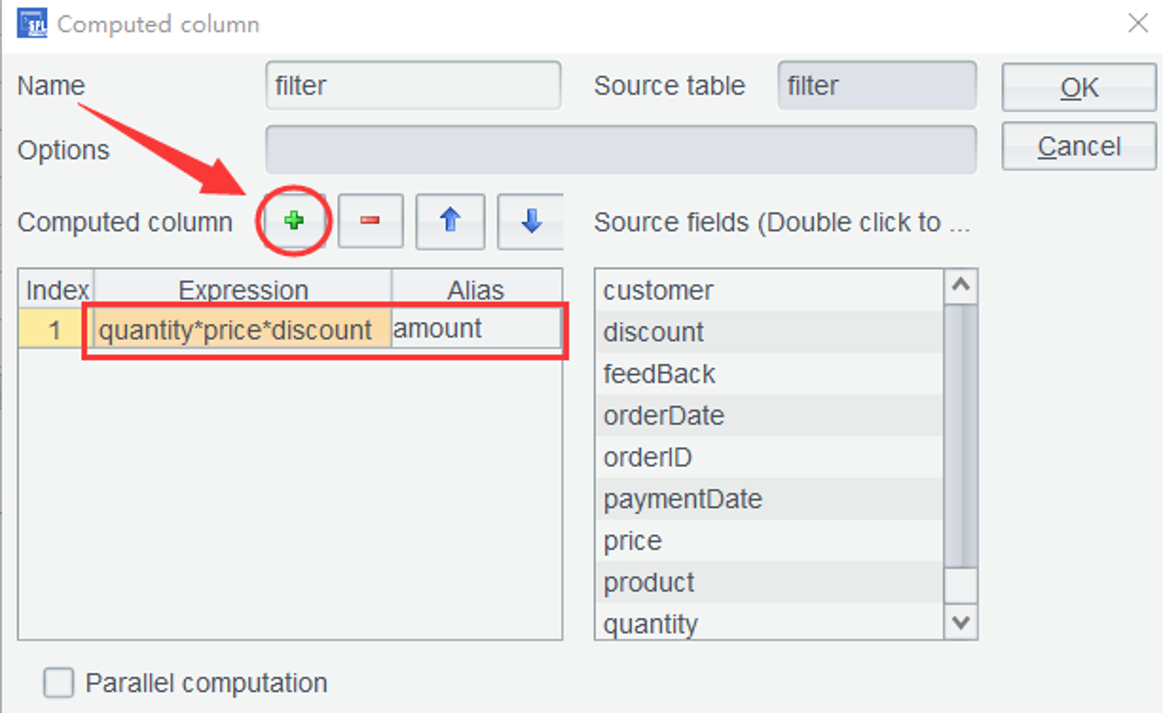The height and width of the screenshot is (719, 1164).
Task: Click the red minus delete-row icon
Action: 370,221
